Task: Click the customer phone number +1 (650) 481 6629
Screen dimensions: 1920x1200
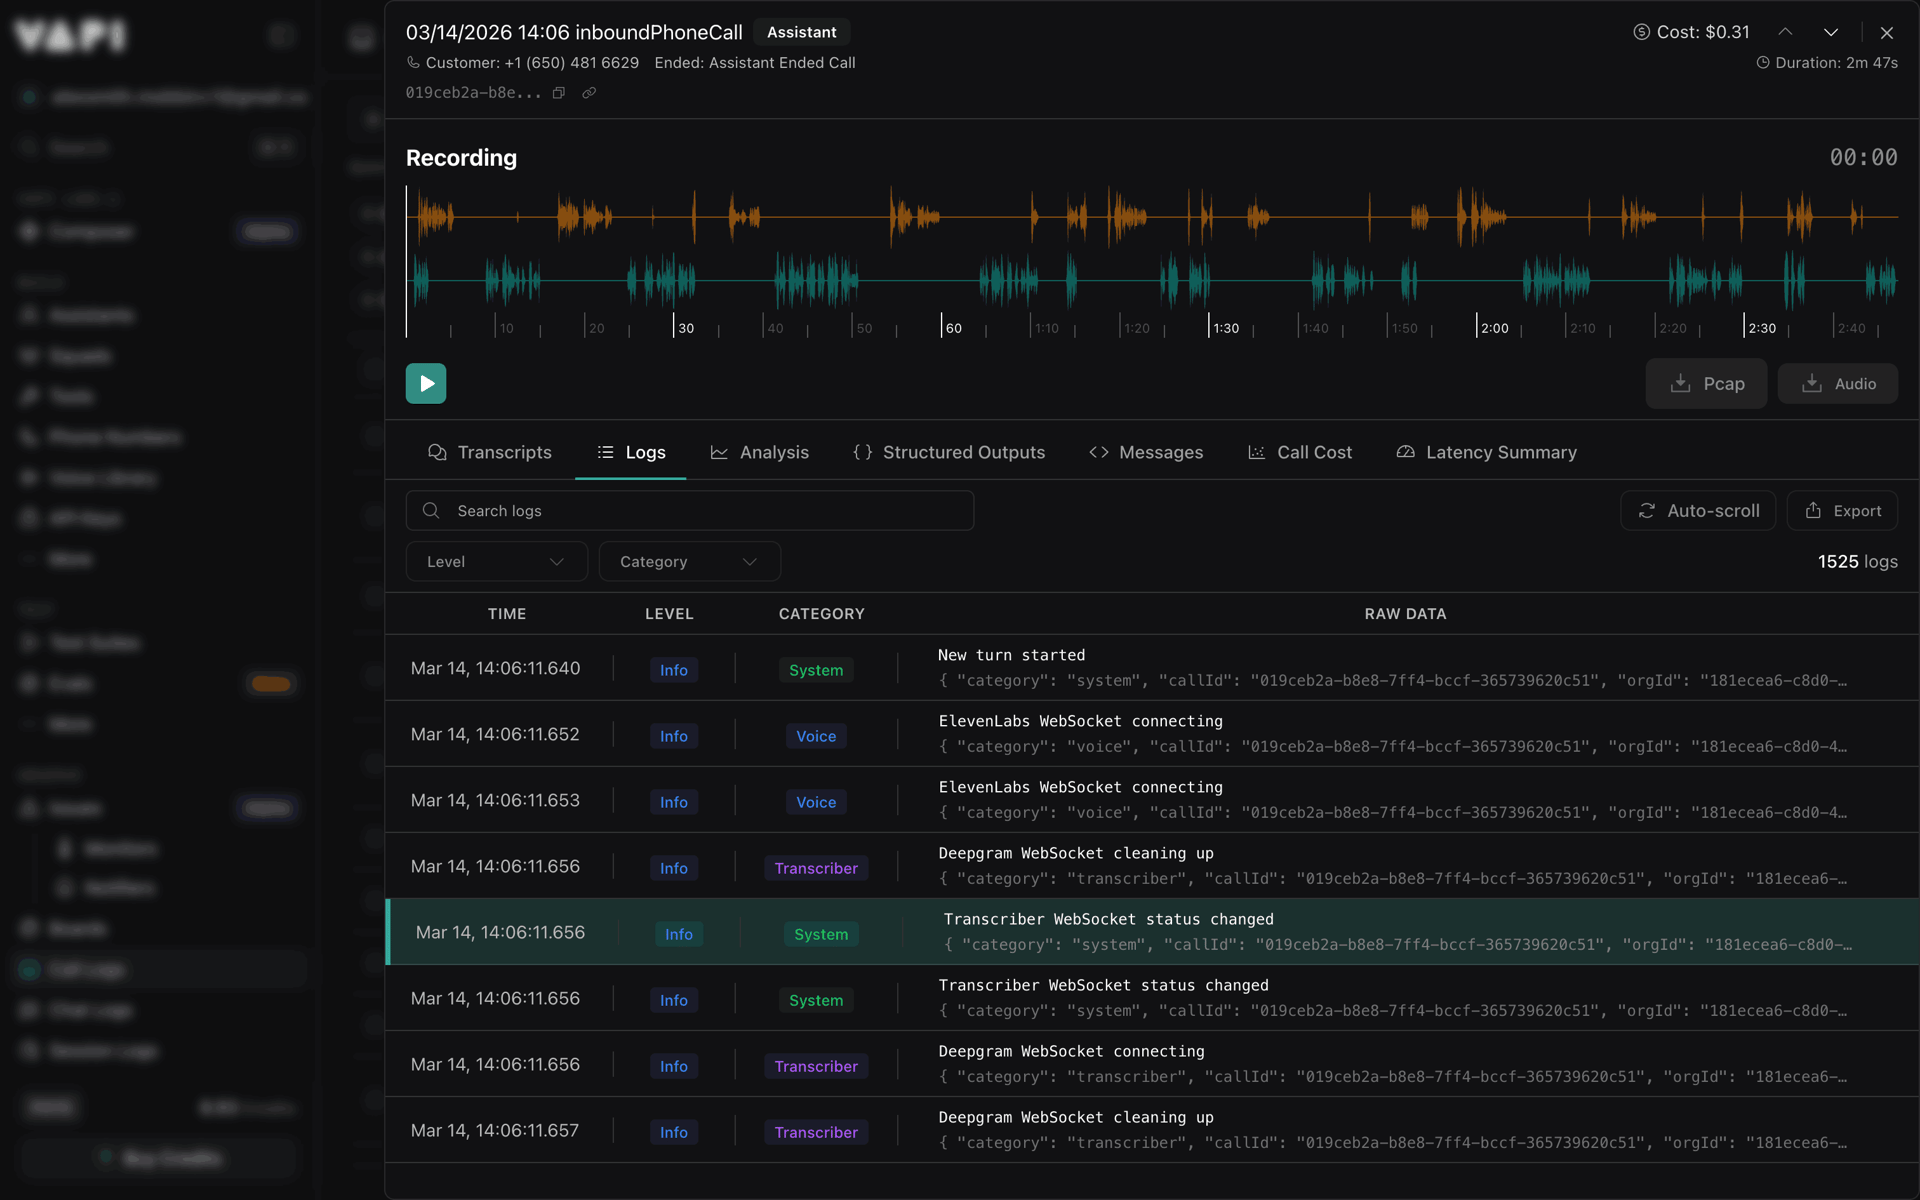Action: point(571,62)
